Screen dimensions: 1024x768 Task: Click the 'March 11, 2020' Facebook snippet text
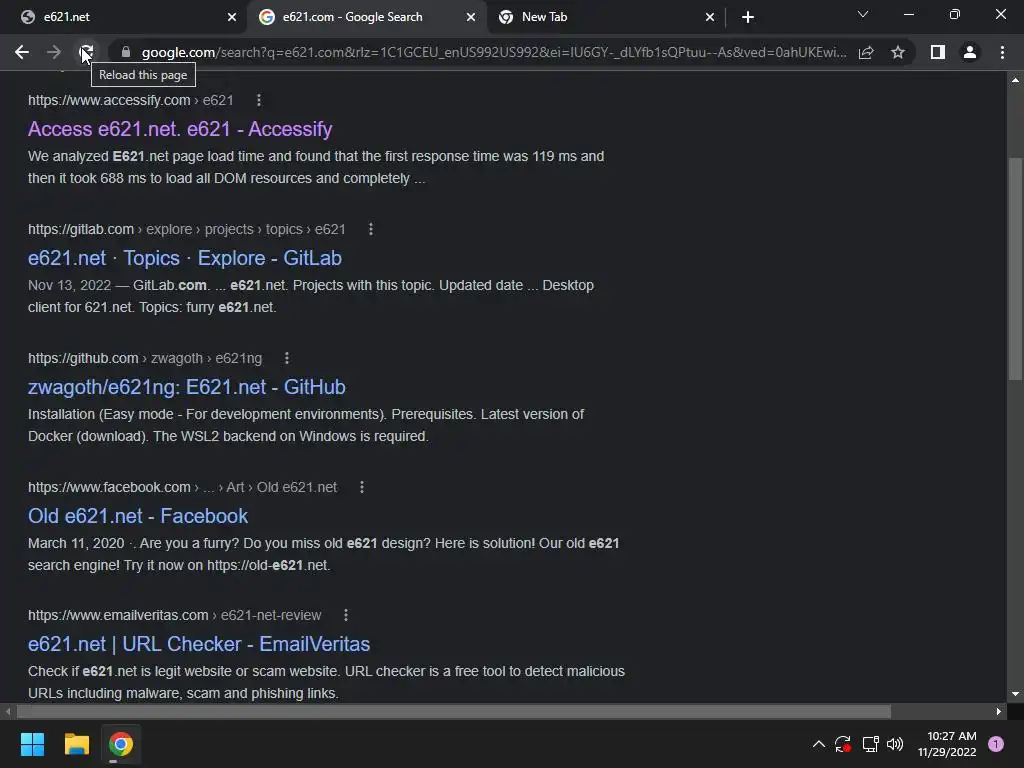pyautogui.click(x=76, y=543)
